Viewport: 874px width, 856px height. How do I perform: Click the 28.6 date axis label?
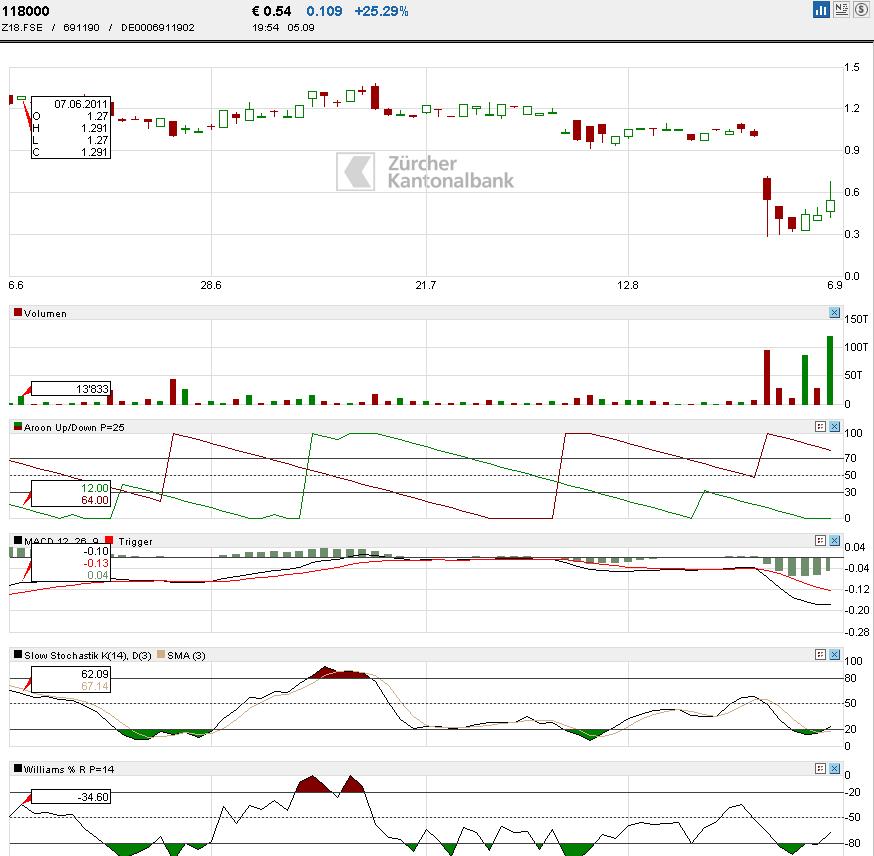click(211, 285)
